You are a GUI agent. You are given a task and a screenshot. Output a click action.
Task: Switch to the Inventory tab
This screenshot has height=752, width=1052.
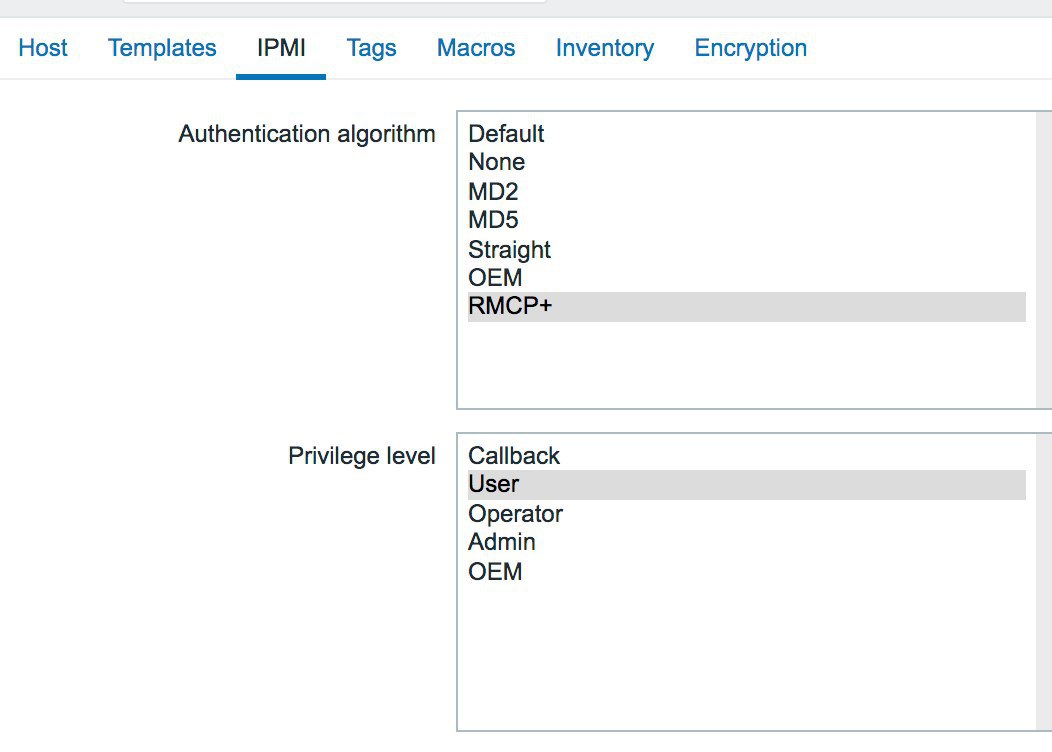(605, 48)
